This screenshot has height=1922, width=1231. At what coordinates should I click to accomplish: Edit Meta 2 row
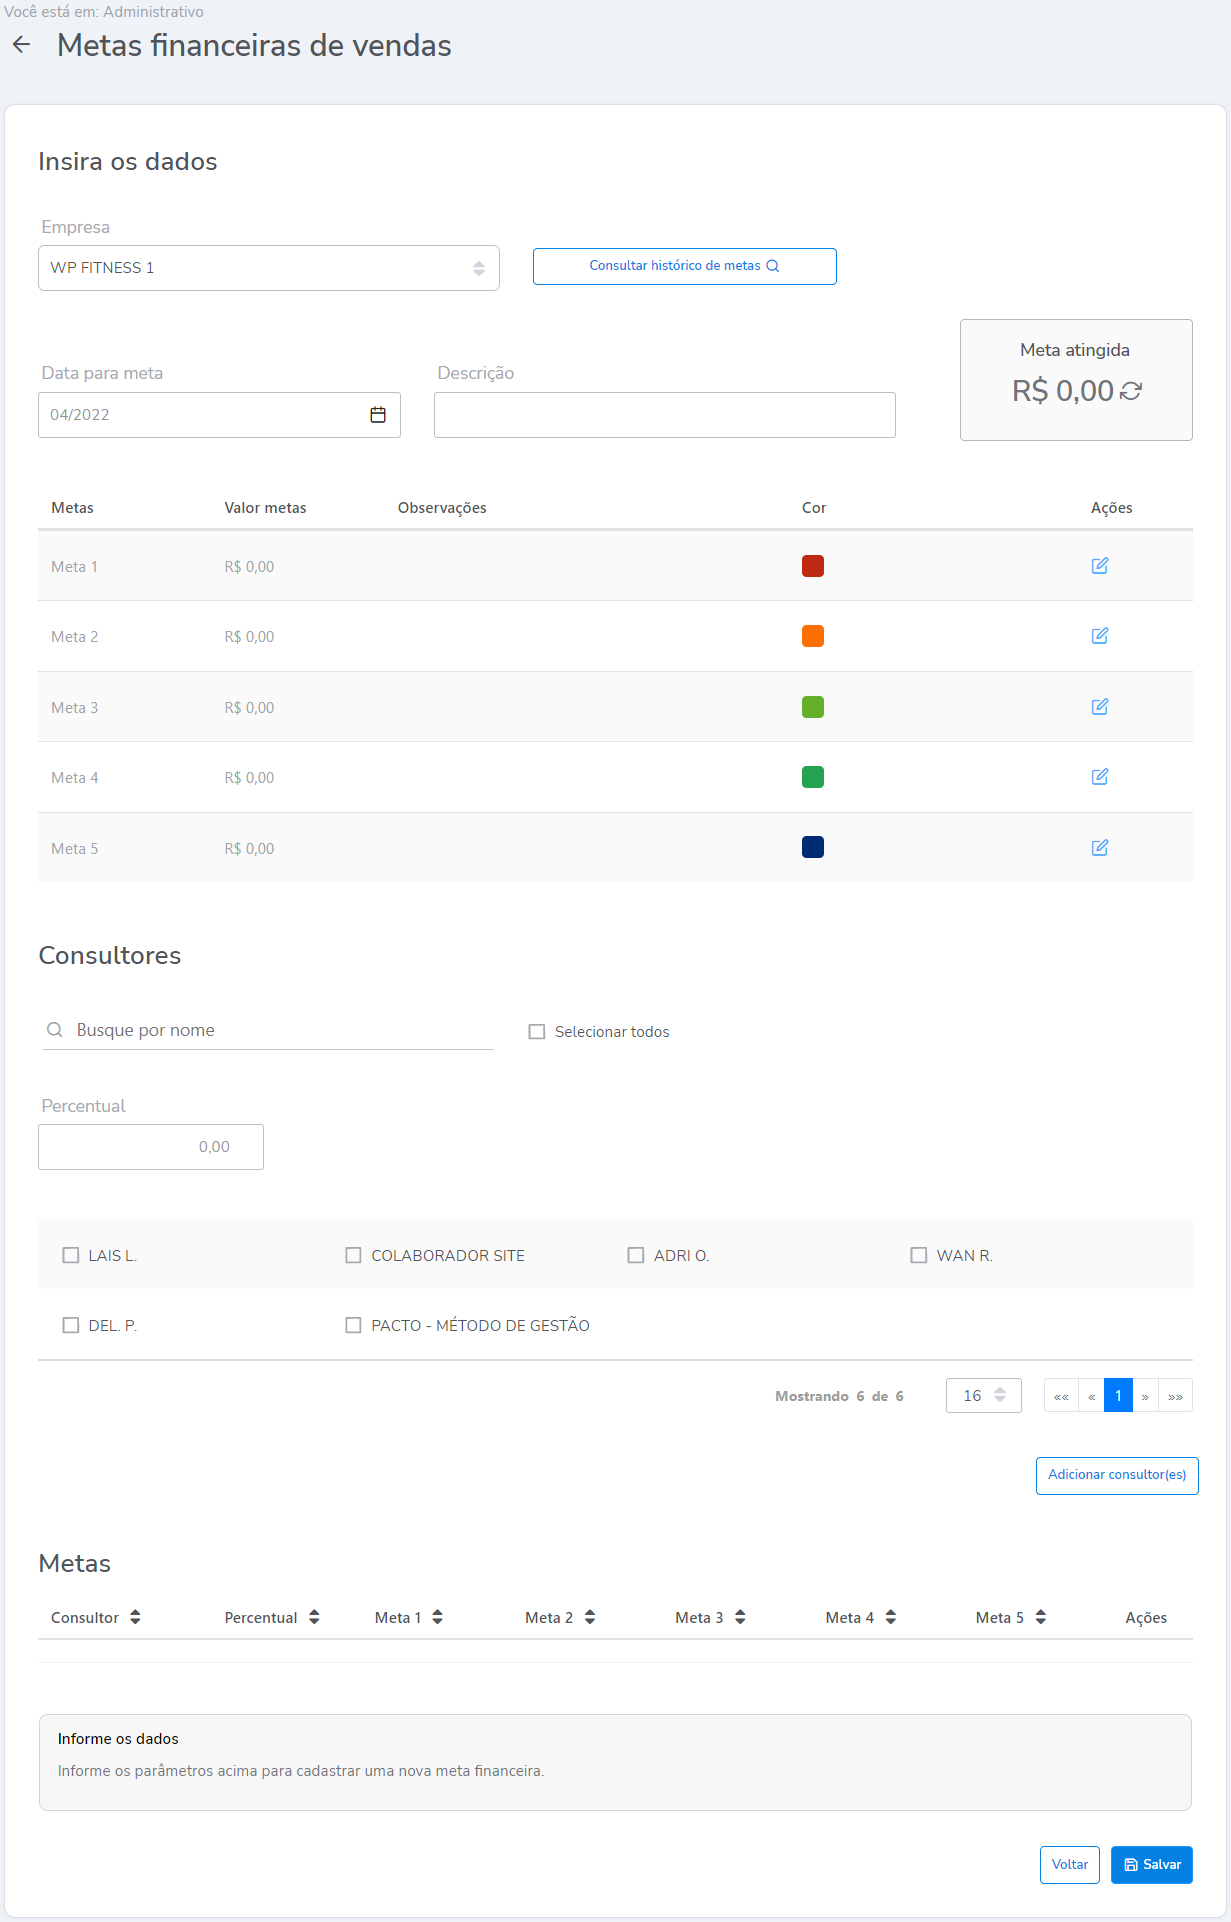point(1099,636)
